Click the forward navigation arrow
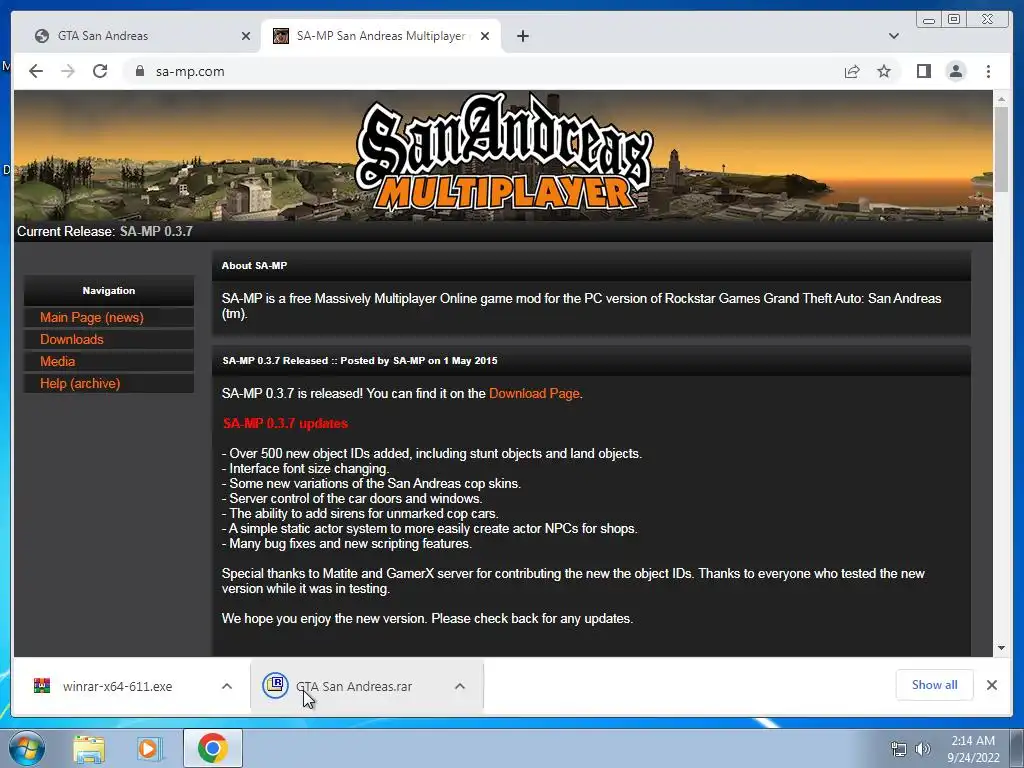This screenshot has height=768, width=1024. 68,71
